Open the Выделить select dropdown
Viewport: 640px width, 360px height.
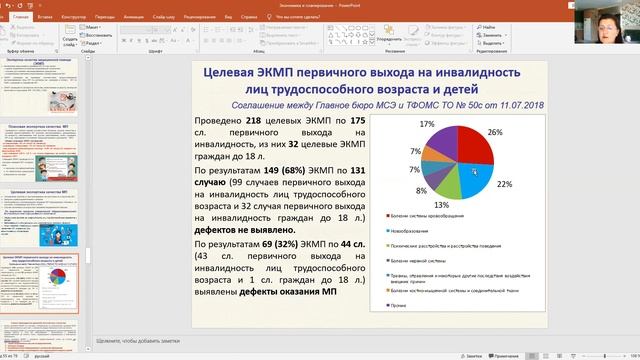pos(491,43)
